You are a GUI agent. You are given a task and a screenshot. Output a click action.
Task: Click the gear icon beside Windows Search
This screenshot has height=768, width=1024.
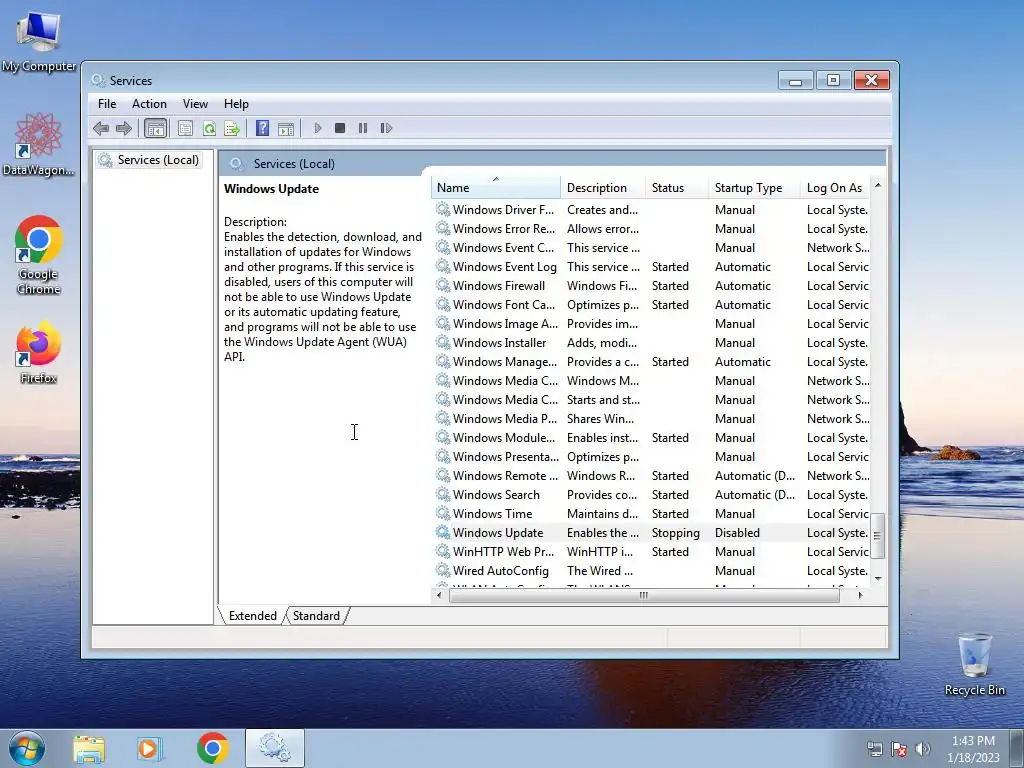point(443,495)
